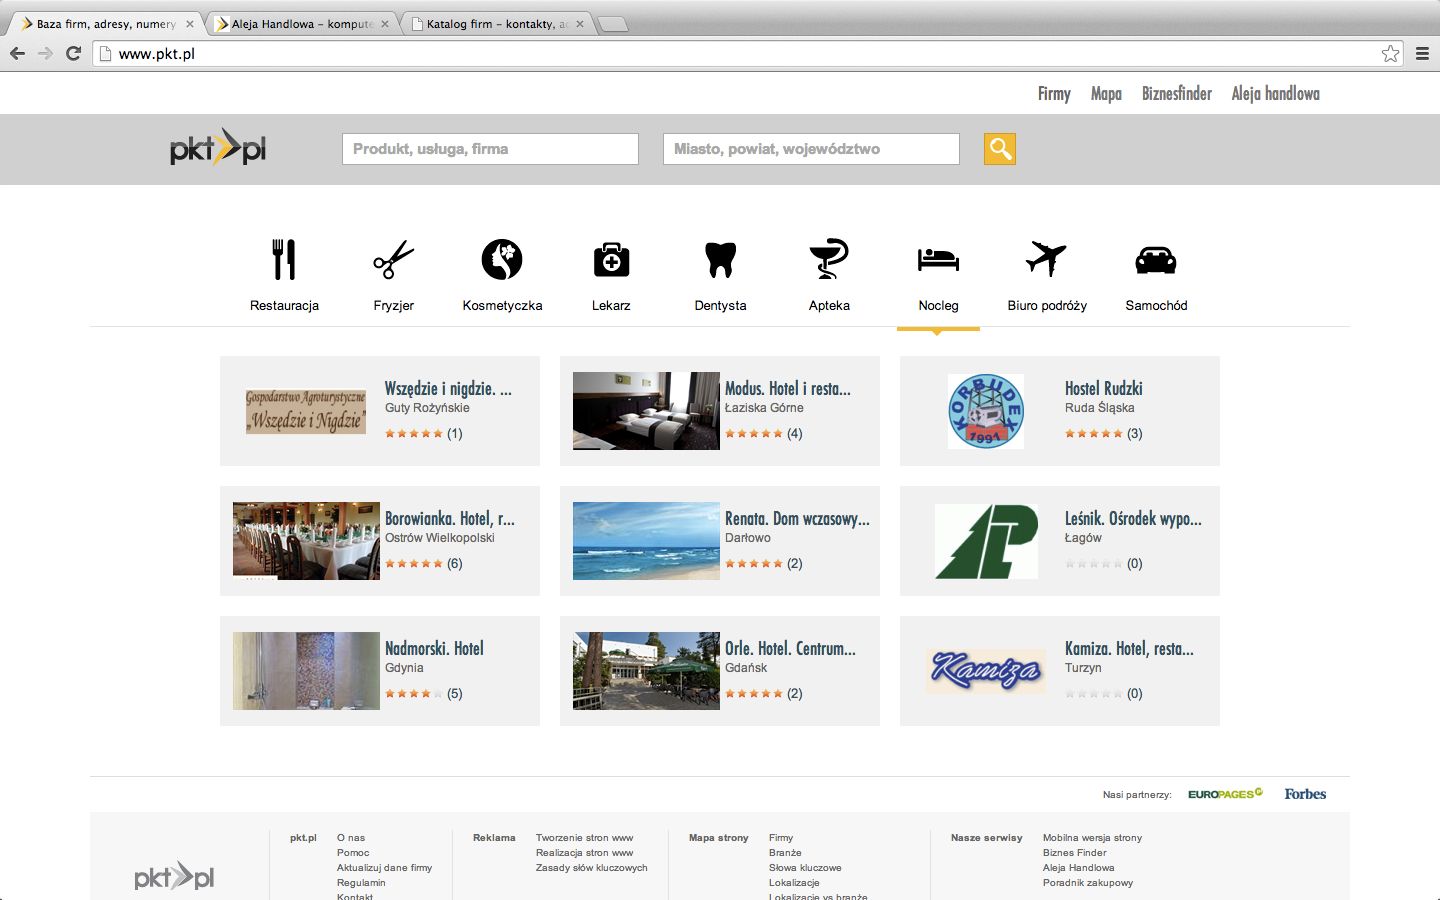Screen dimensions: 1440x900
Task: Select the Fryzjer scissors icon
Action: [x=393, y=259]
